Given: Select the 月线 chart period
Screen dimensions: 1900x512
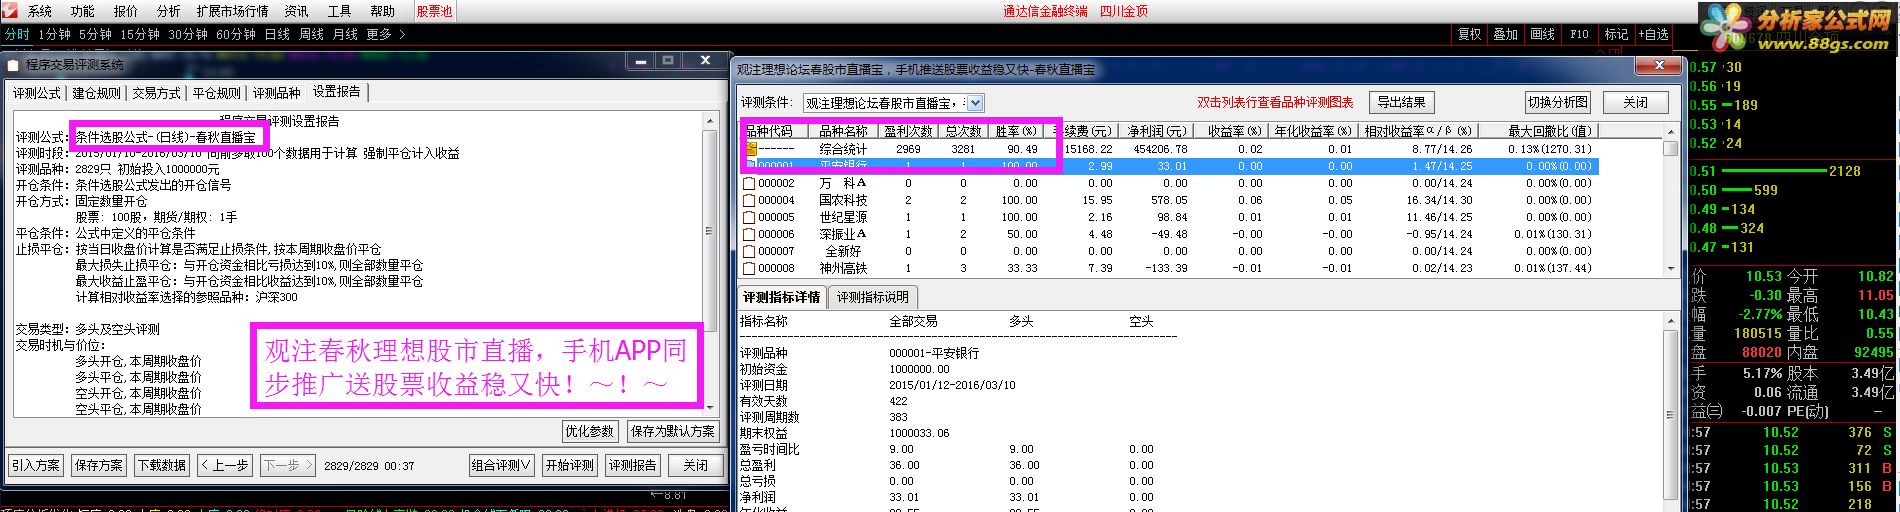Looking at the screenshot, I should (345, 34).
